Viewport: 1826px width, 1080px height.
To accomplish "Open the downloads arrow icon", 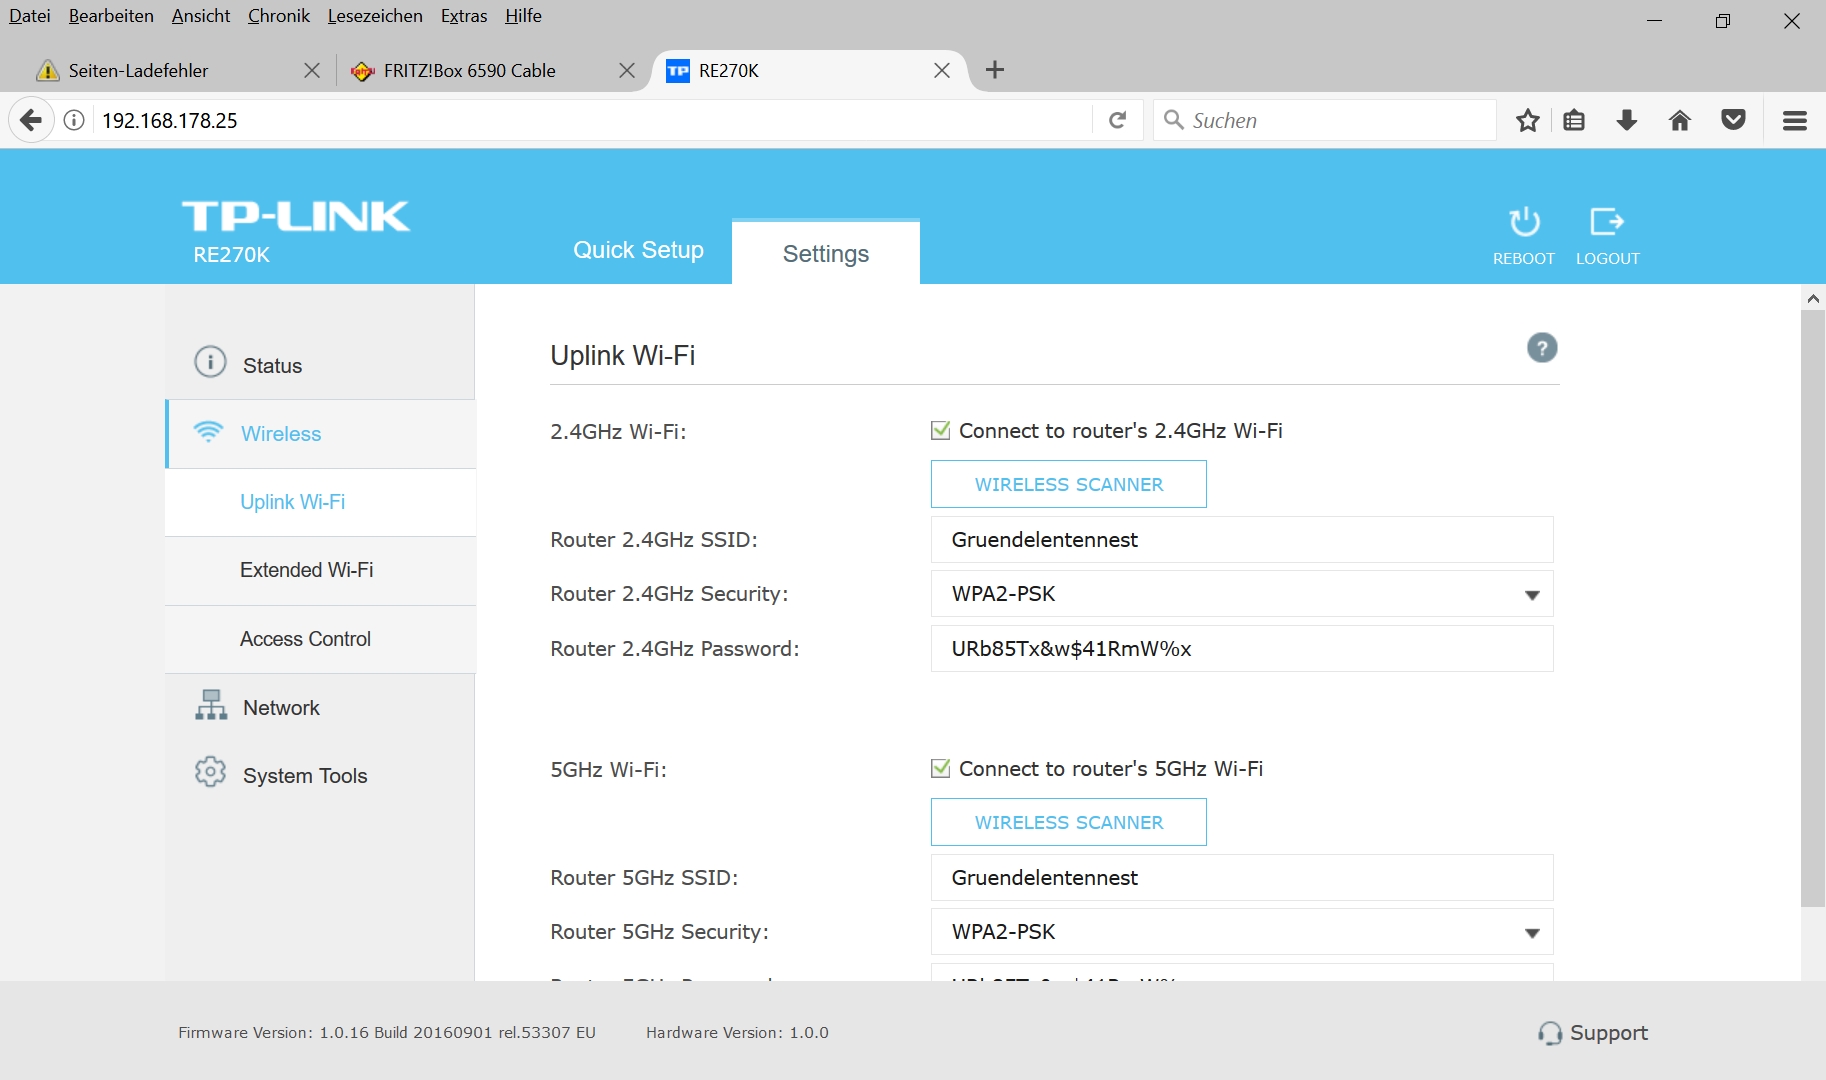I will (1627, 121).
